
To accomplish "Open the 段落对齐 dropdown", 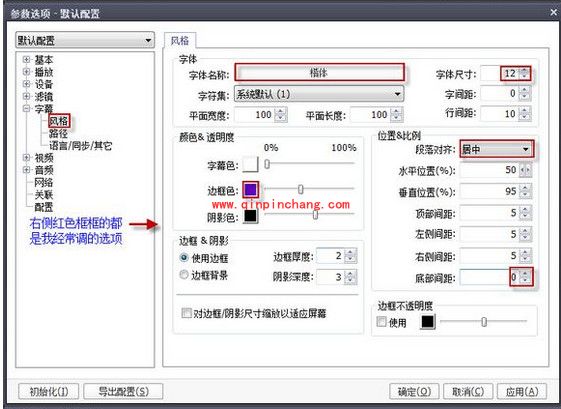I will [x=497, y=149].
